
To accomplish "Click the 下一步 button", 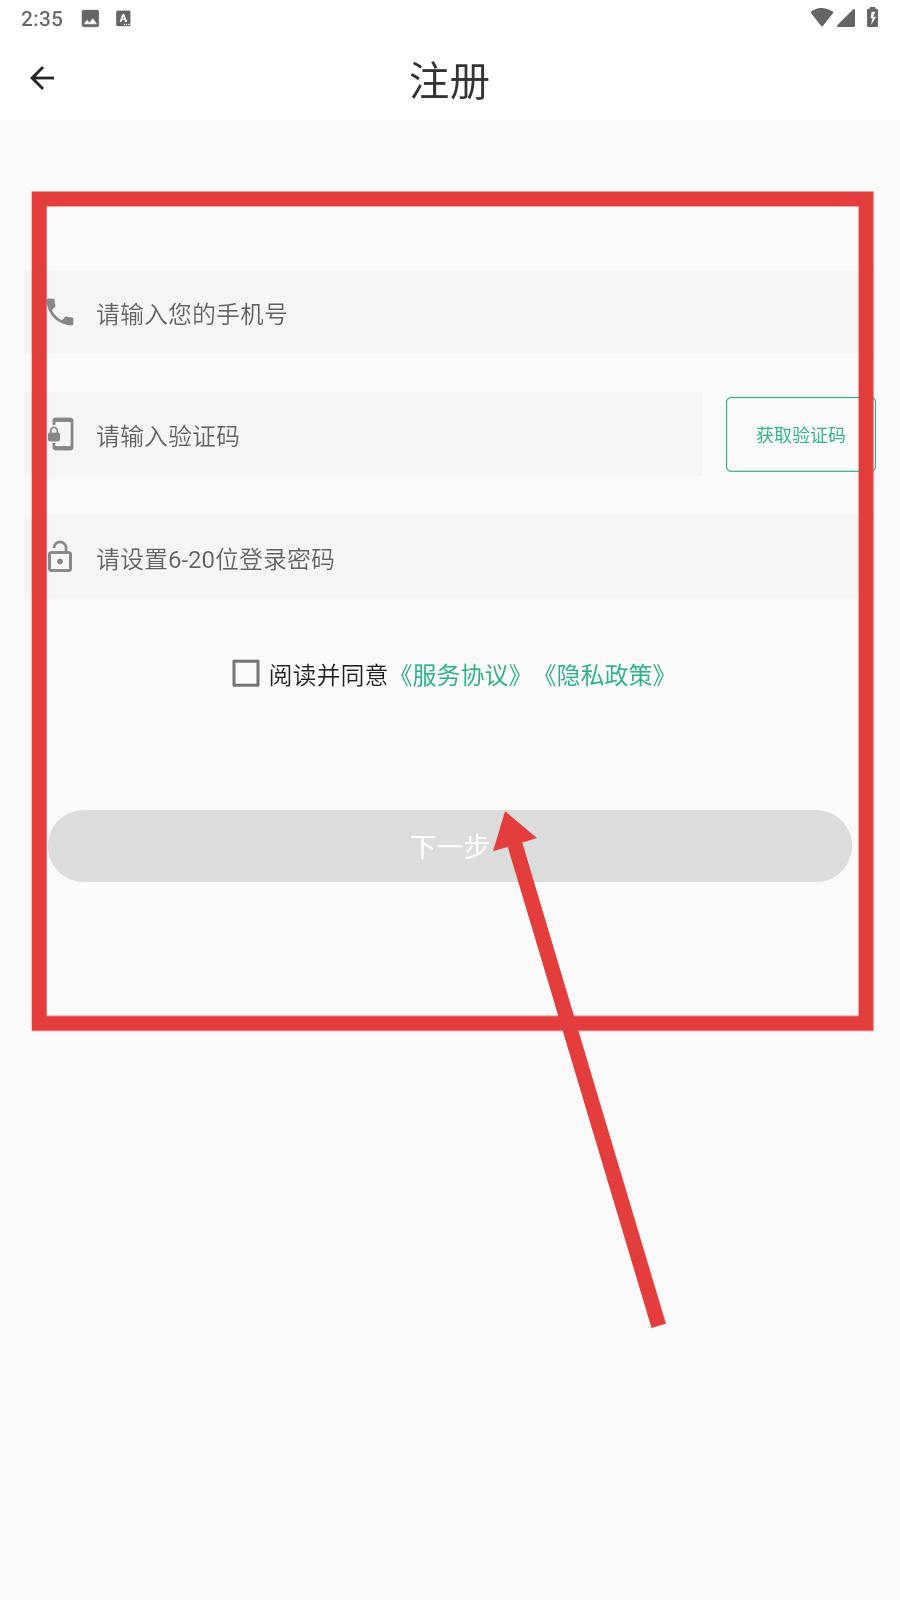I will pos(450,846).
